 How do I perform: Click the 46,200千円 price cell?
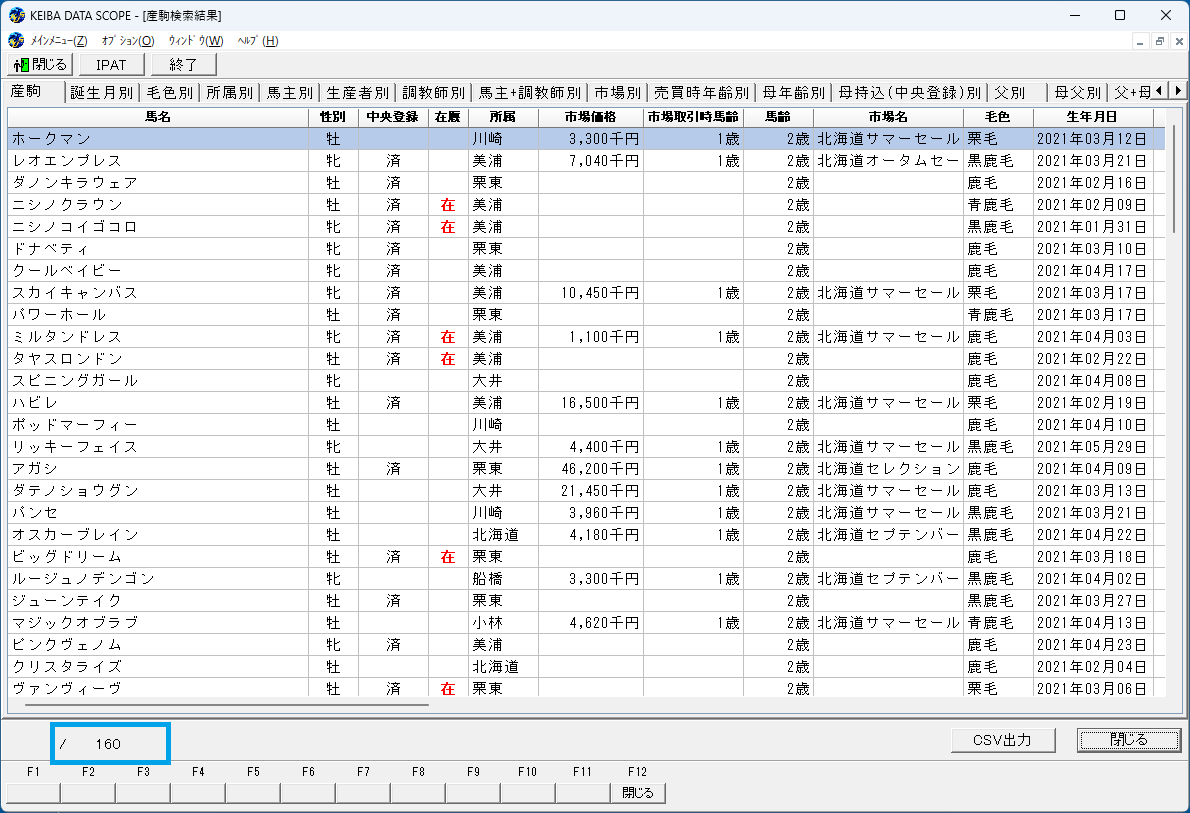(x=591, y=469)
